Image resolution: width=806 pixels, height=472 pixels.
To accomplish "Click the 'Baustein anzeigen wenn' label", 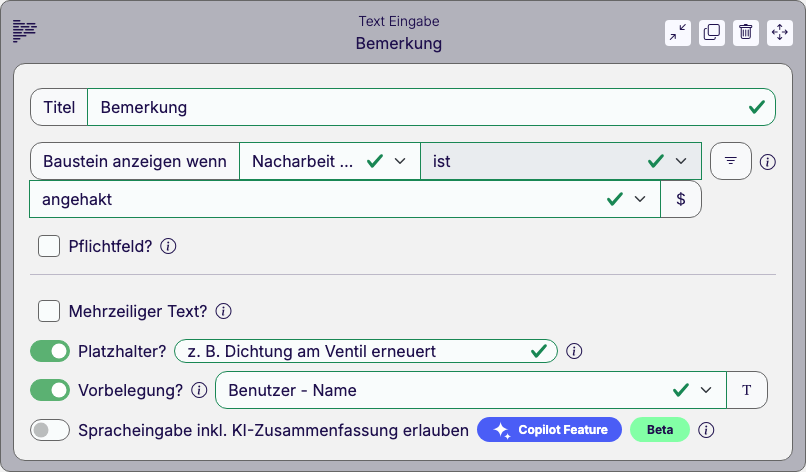I will click(x=135, y=161).
